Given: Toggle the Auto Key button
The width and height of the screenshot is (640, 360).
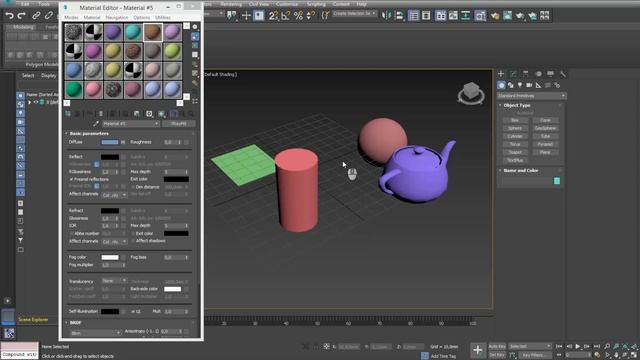Looking at the screenshot, I should tap(497, 346).
